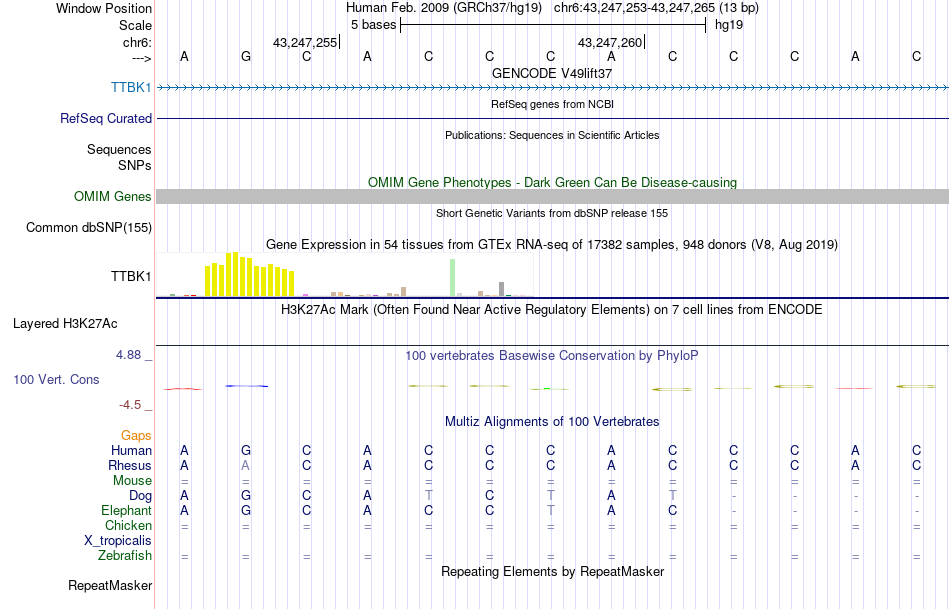Viewport: 950px width, 609px height.
Task: Open the H3K27Ac Mark track title
Action: pos(552,310)
